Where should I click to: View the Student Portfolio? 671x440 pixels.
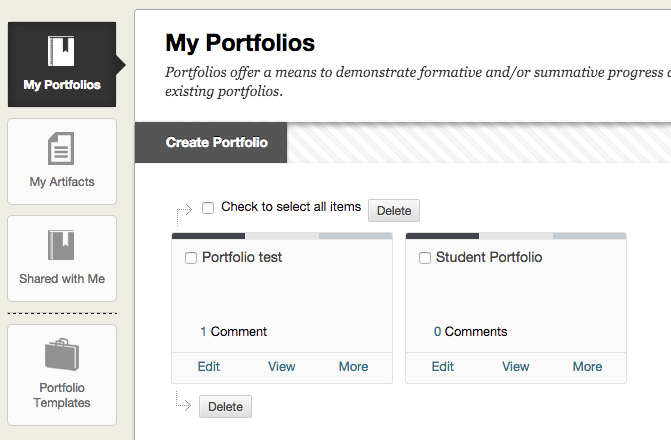pyautogui.click(x=516, y=366)
